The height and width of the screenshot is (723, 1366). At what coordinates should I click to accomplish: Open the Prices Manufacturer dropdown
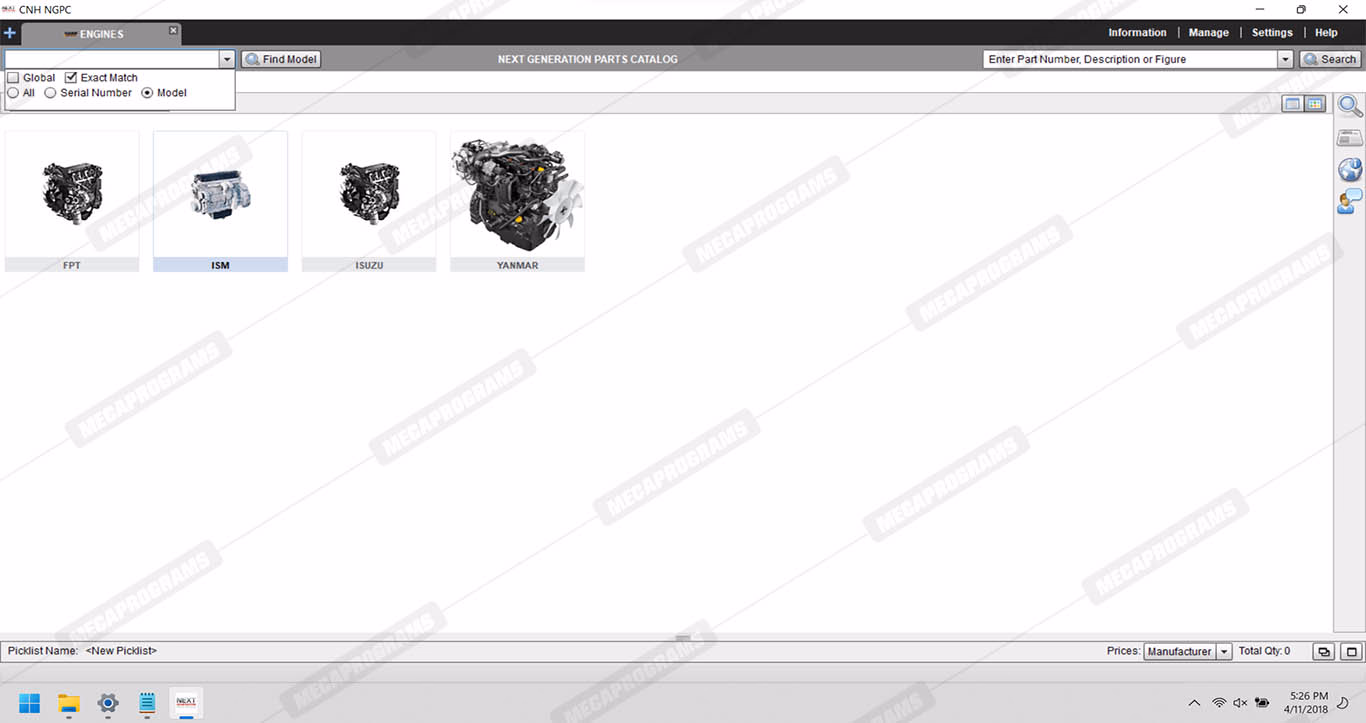click(1224, 651)
